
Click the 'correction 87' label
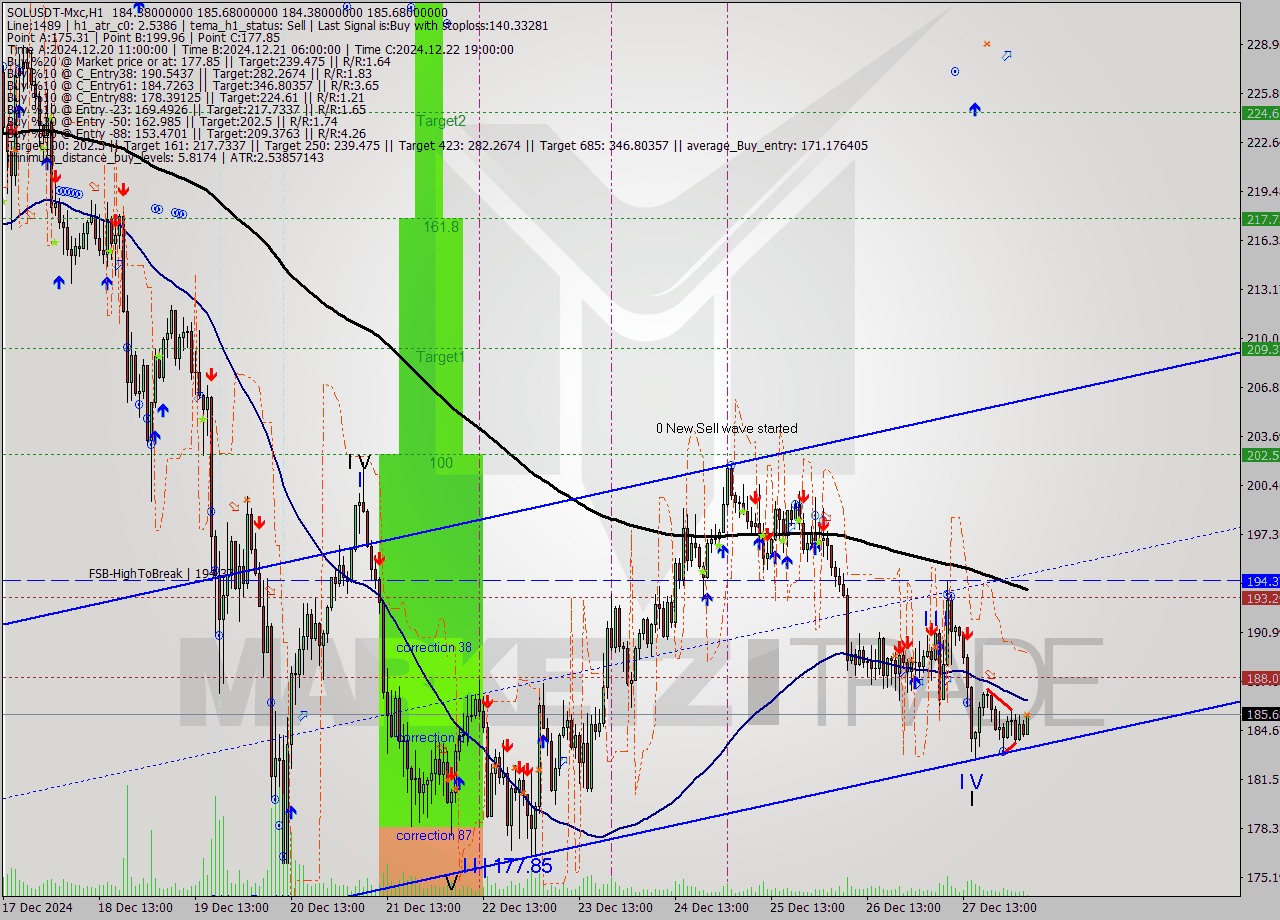tap(434, 835)
